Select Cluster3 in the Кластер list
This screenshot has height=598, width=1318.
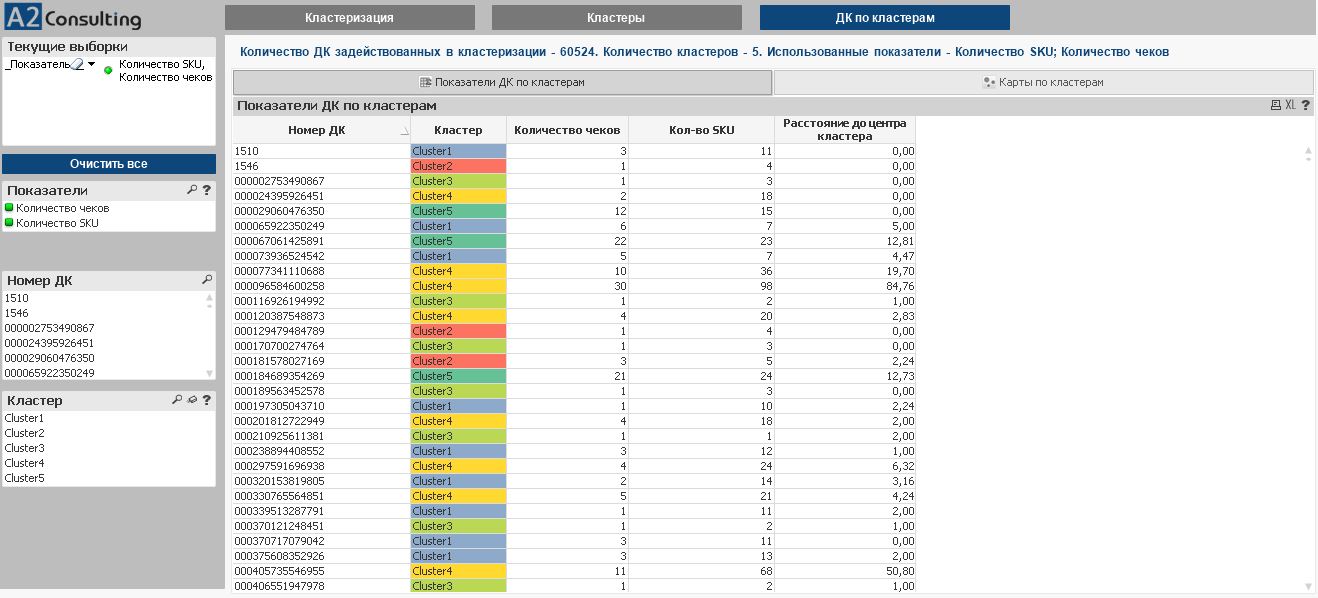click(25, 448)
